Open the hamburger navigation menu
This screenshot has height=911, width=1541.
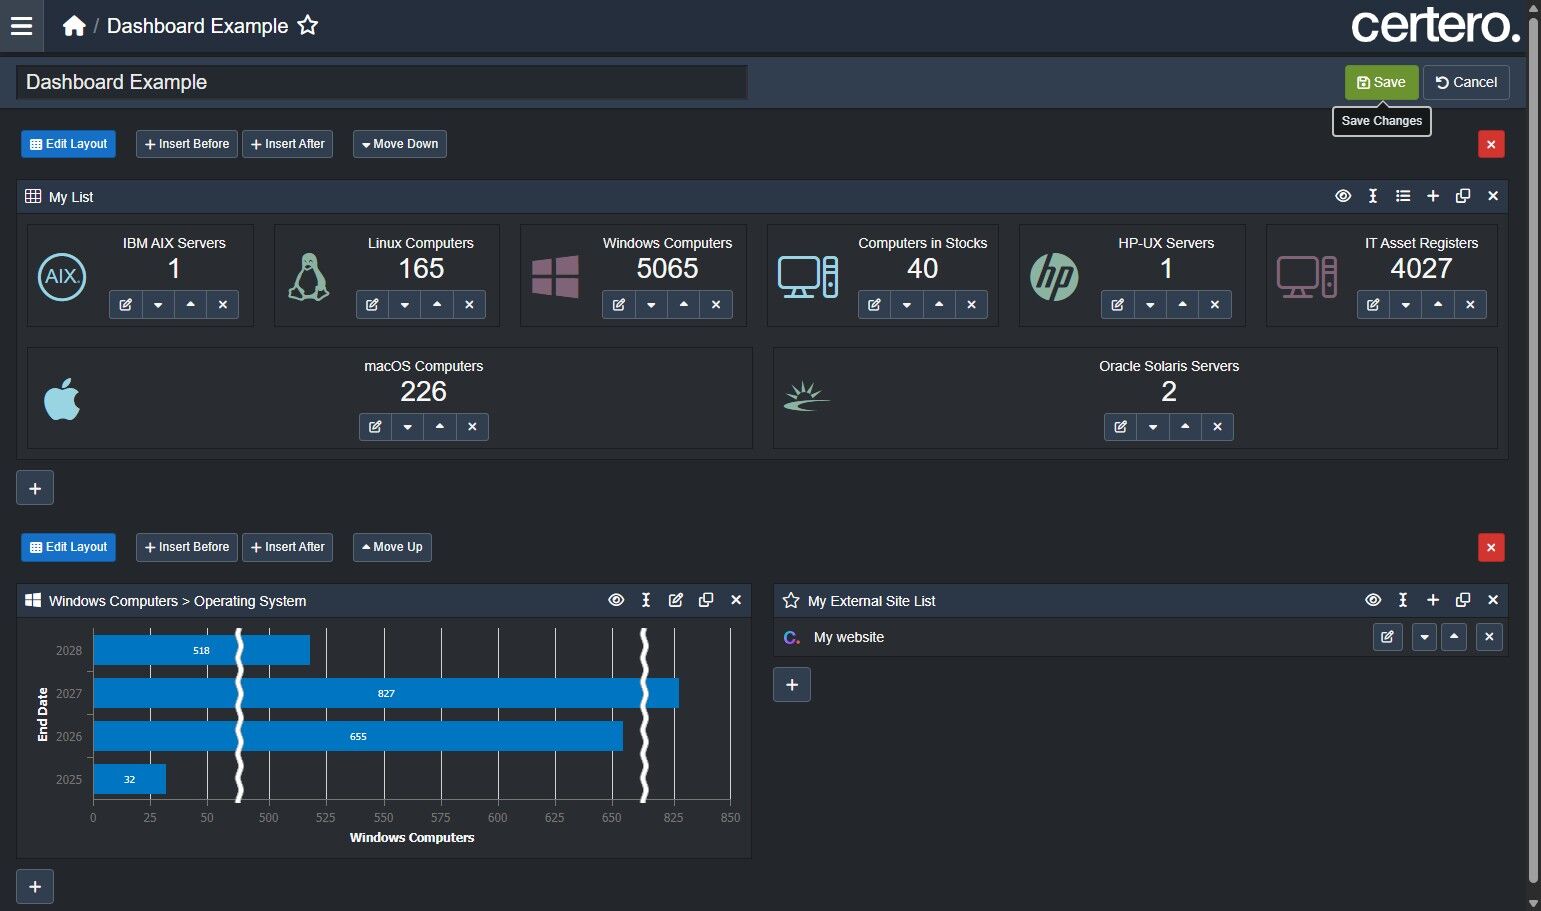tap(21, 26)
